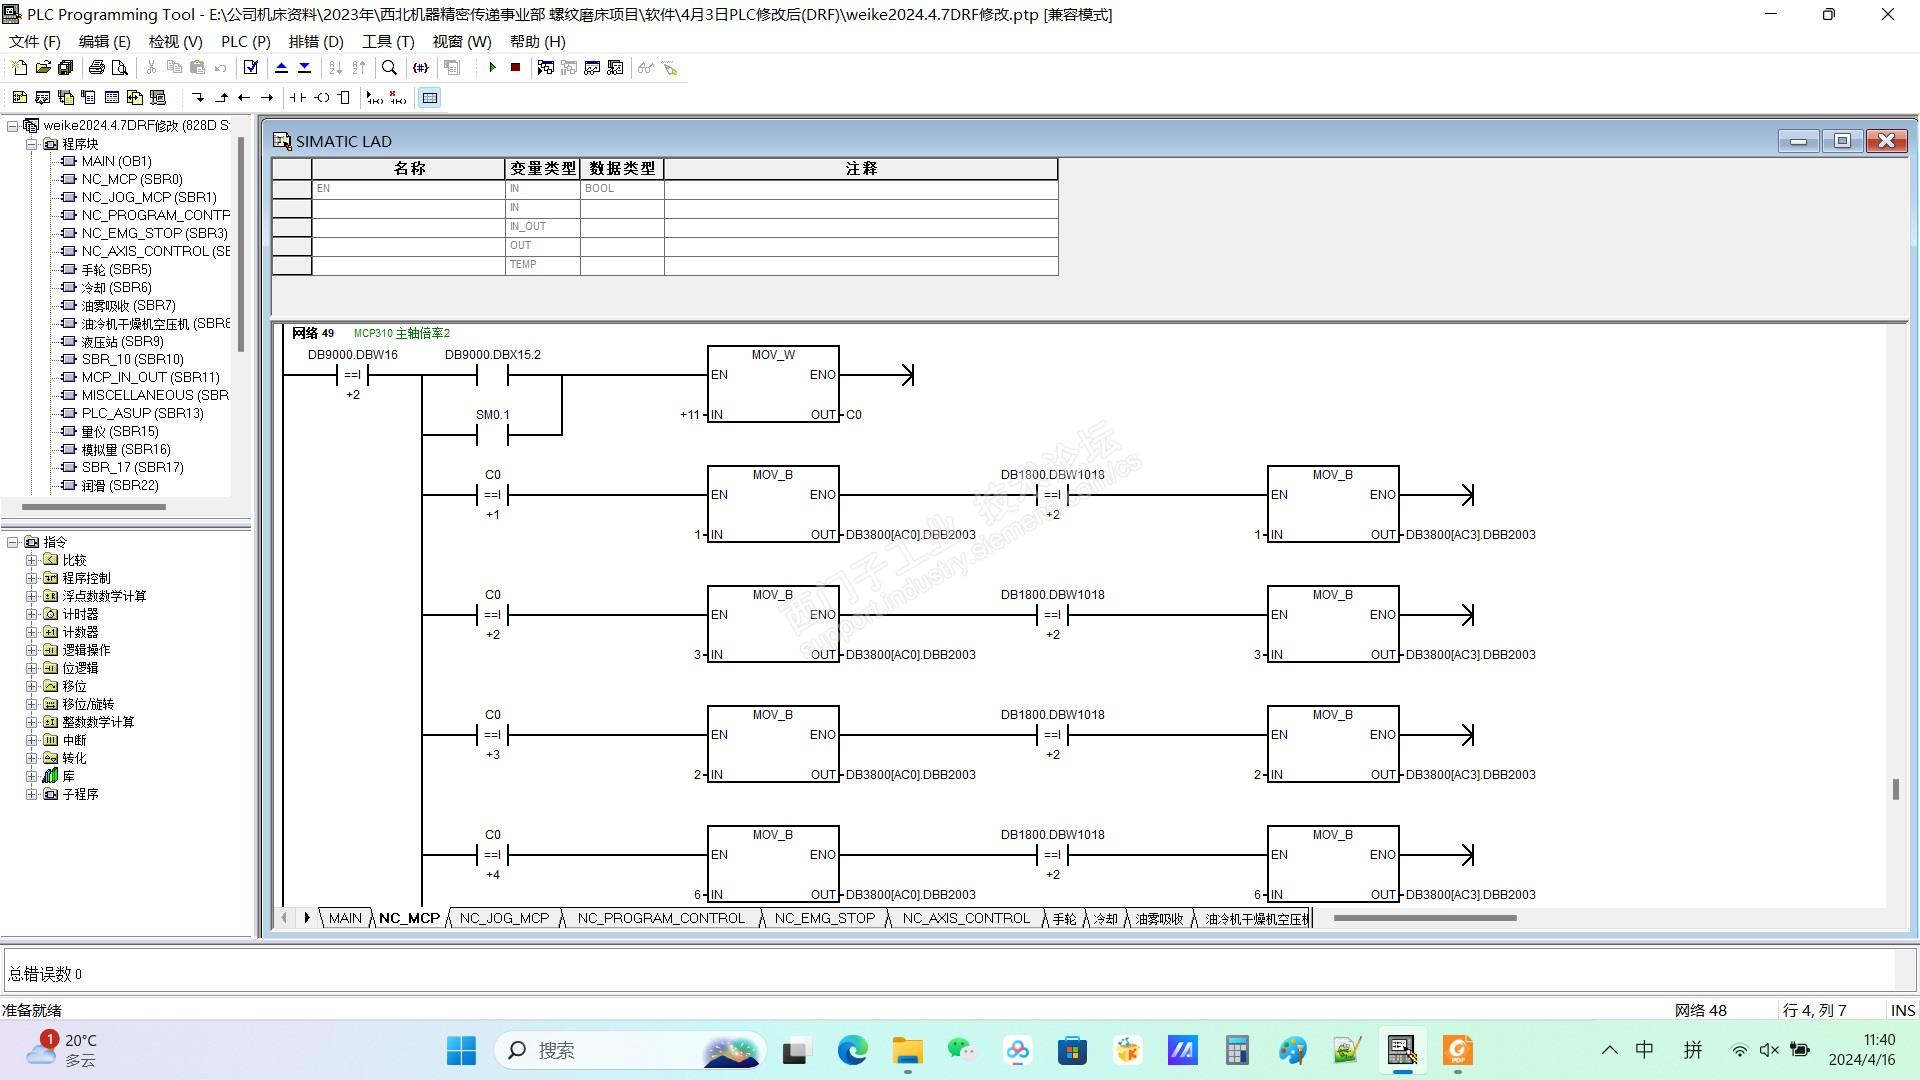Expand the 比较 instruction folder
1920x1080 pixels.
point(31,560)
